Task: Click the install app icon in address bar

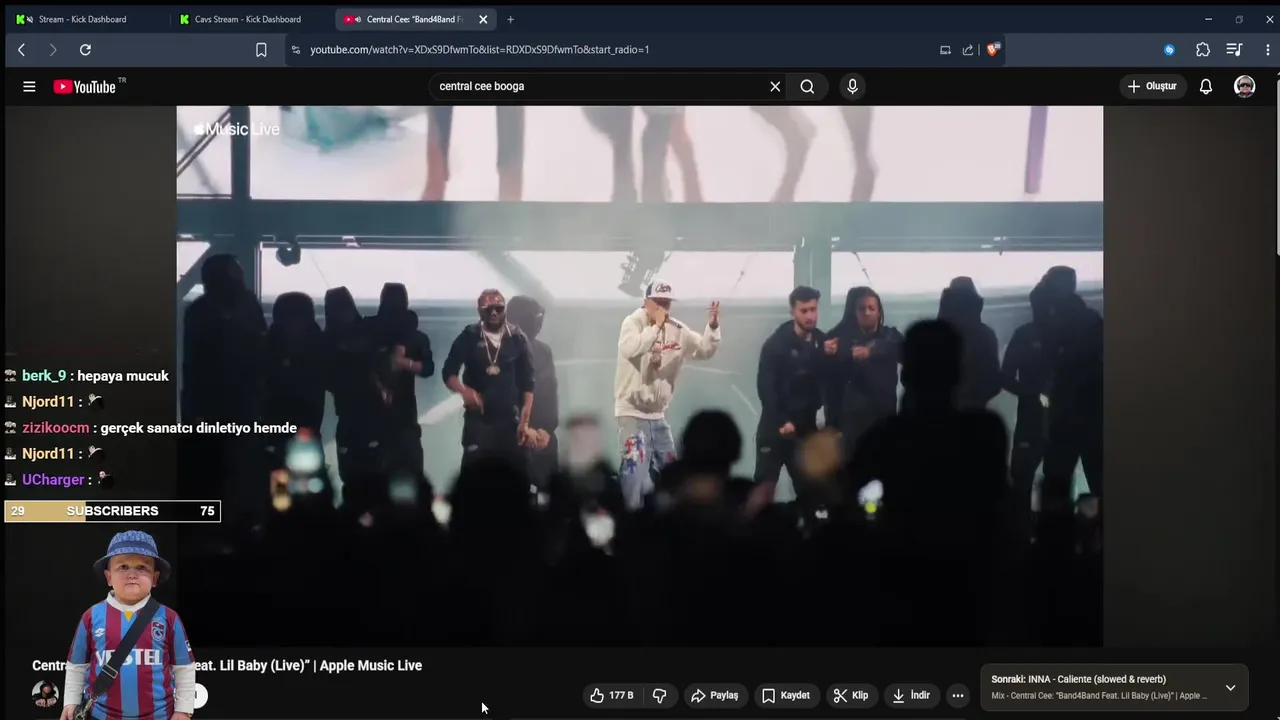Action: point(945,50)
